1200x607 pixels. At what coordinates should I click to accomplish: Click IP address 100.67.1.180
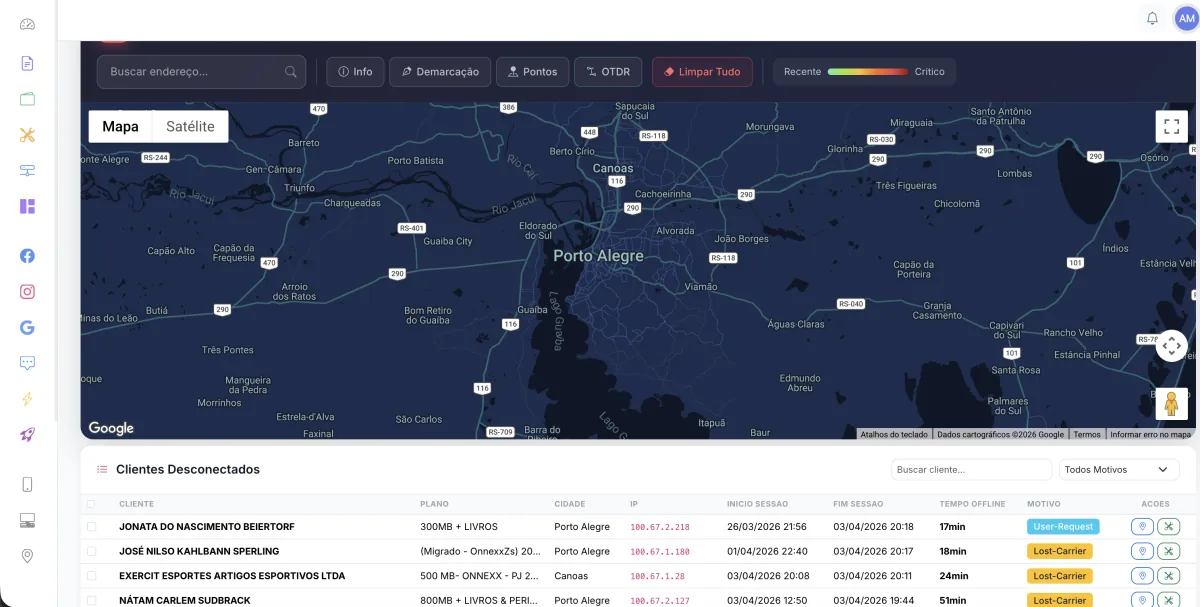click(x=660, y=552)
